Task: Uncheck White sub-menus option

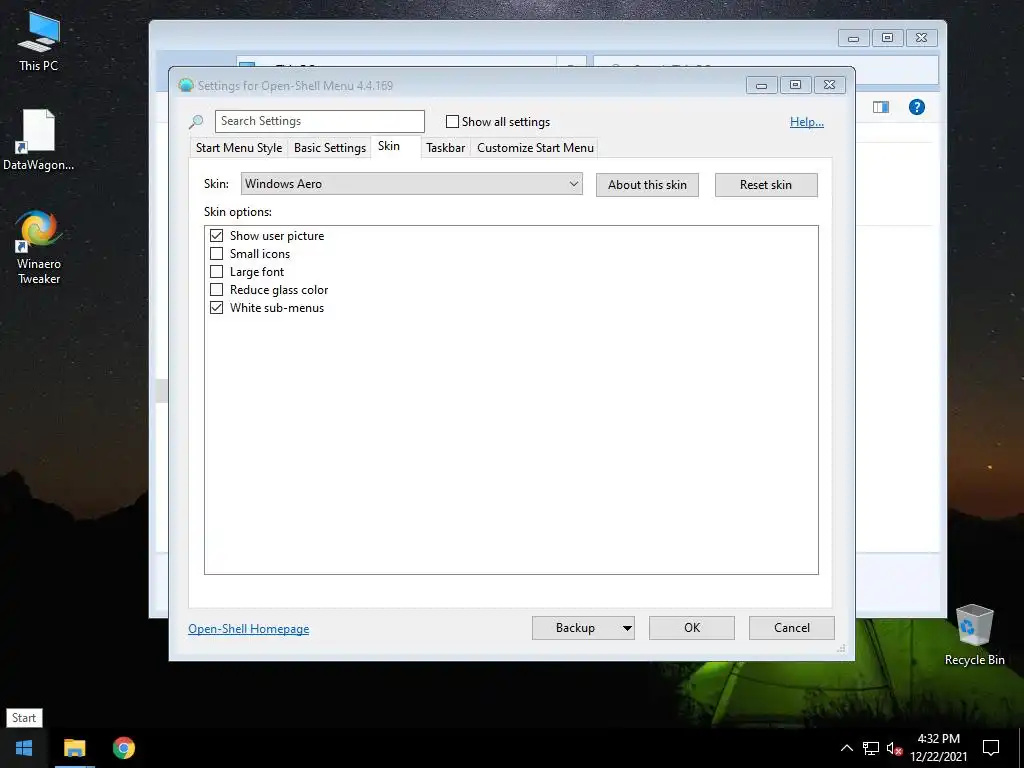Action: [216, 307]
